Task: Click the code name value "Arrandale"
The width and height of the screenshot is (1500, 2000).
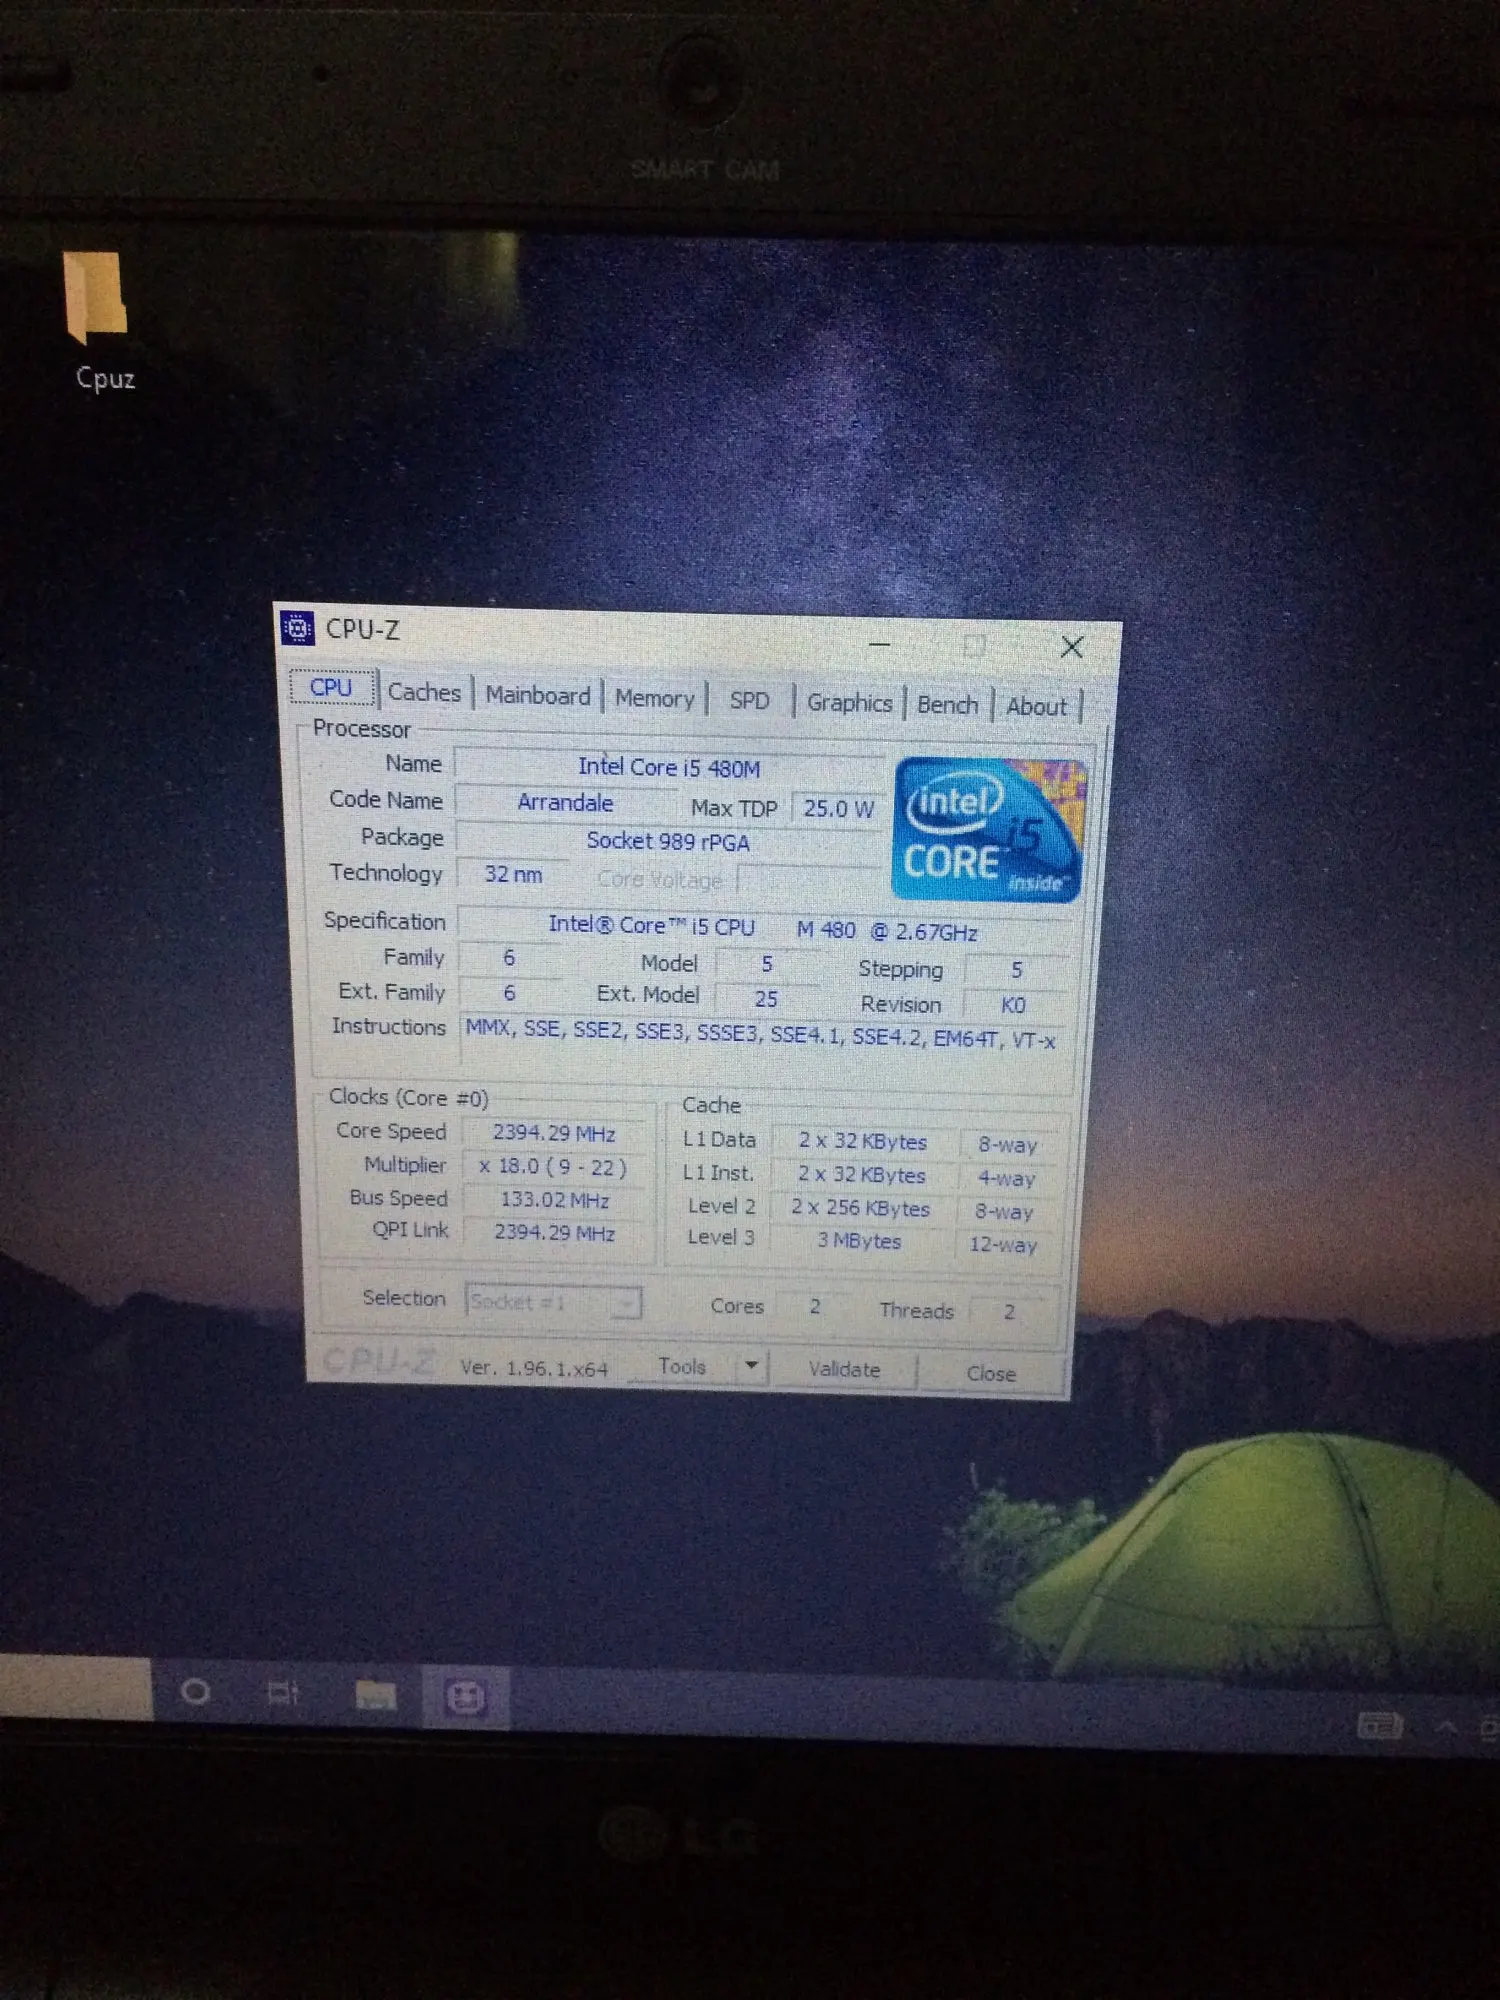Action: click(x=565, y=802)
